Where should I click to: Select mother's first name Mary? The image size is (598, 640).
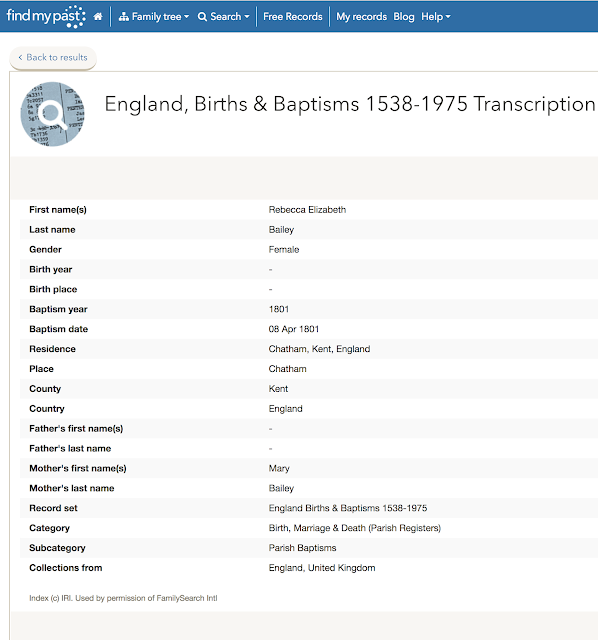[x=279, y=469]
